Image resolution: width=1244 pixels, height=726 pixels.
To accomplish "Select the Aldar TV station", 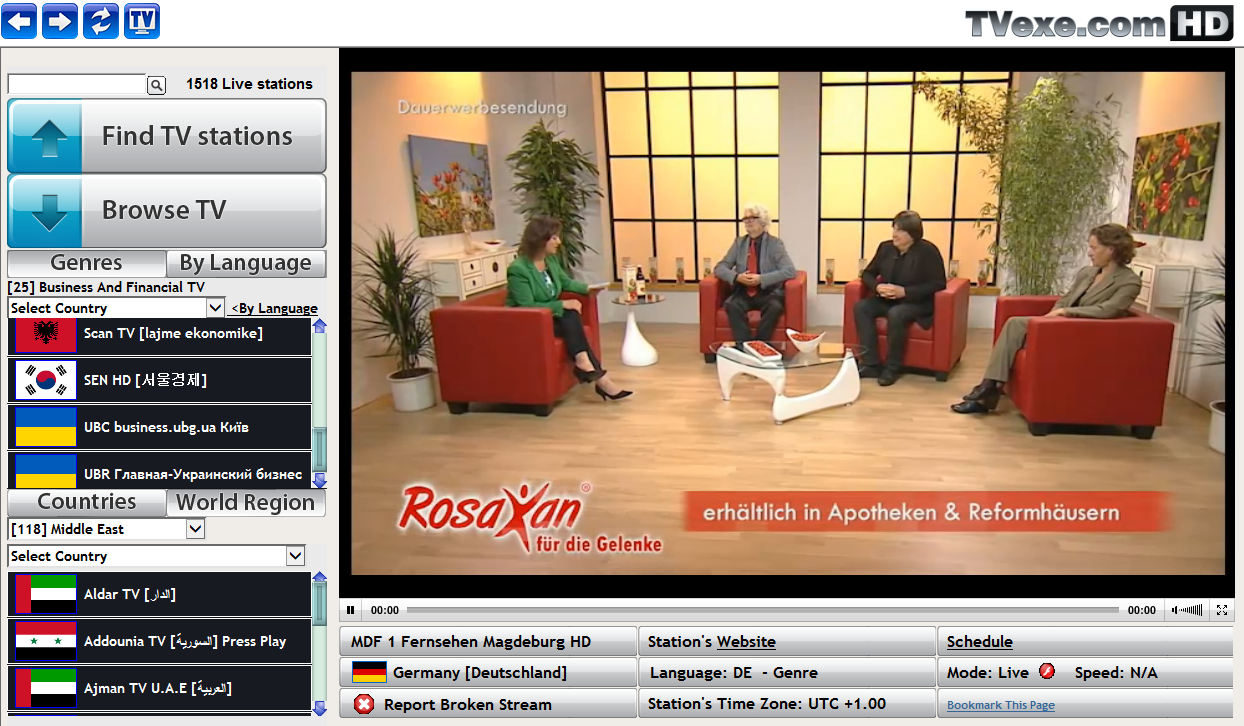I will 160,594.
